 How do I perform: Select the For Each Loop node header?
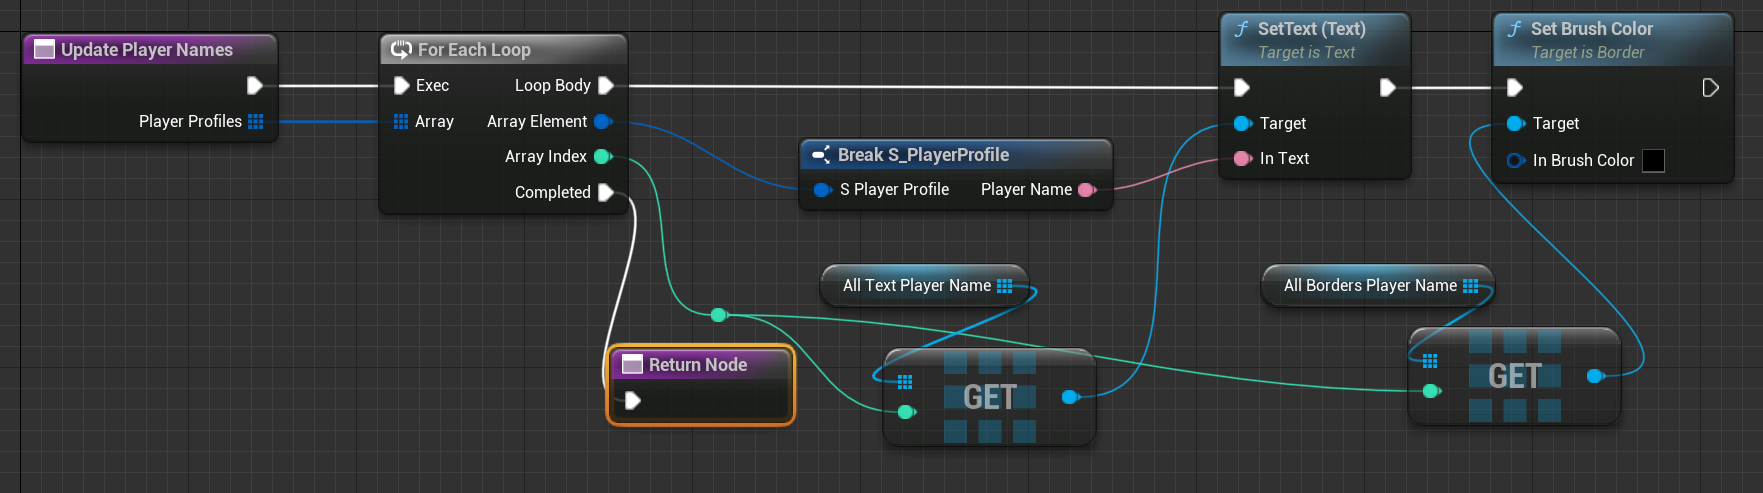tap(503, 49)
